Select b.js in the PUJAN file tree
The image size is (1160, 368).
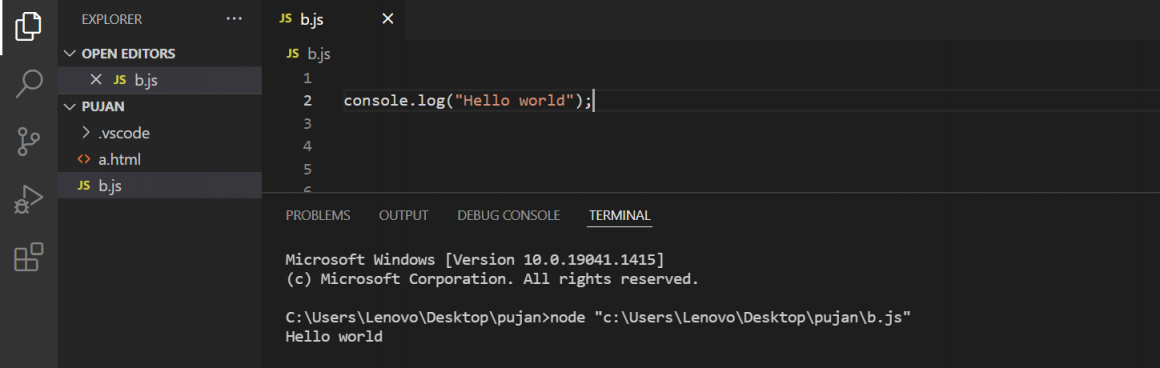(160, 186)
